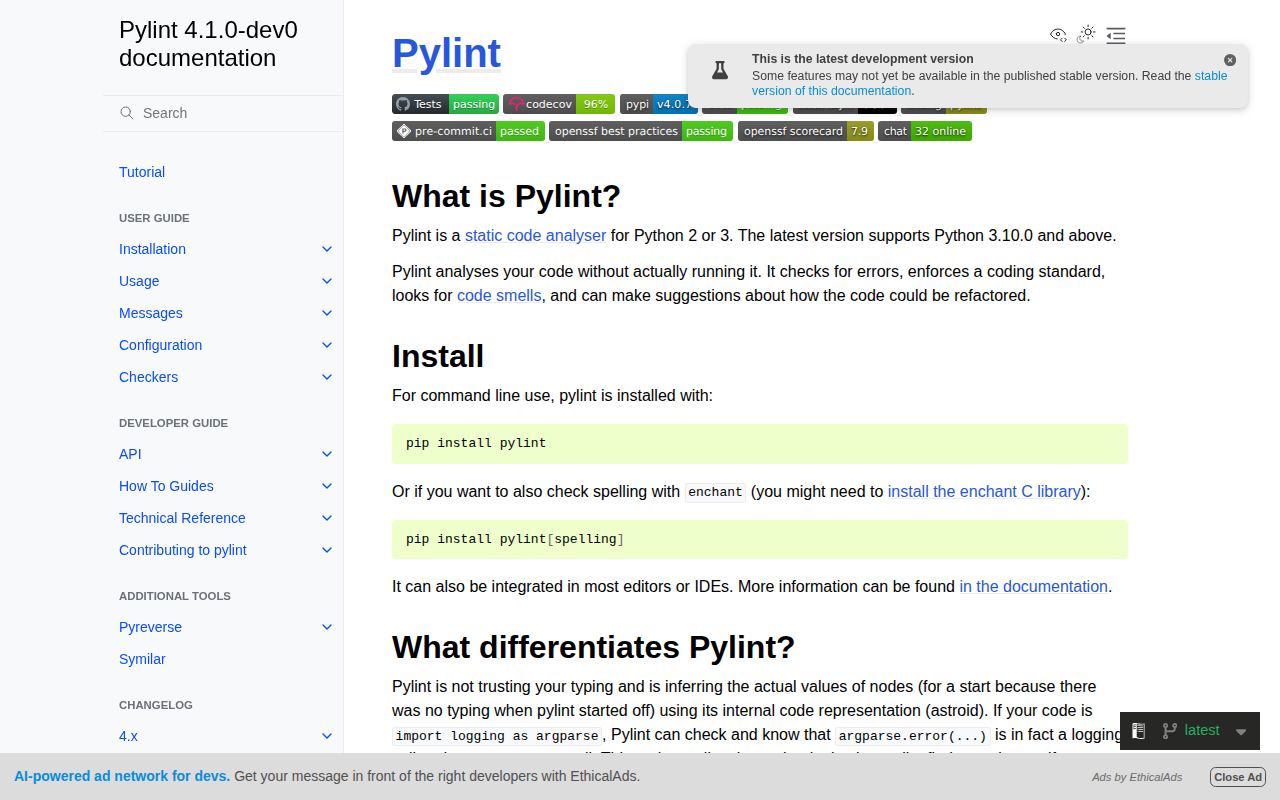Expand the Pyreverse sidebar section
Image resolution: width=1280 pixels, height=800 pixels.
[327, 627]
